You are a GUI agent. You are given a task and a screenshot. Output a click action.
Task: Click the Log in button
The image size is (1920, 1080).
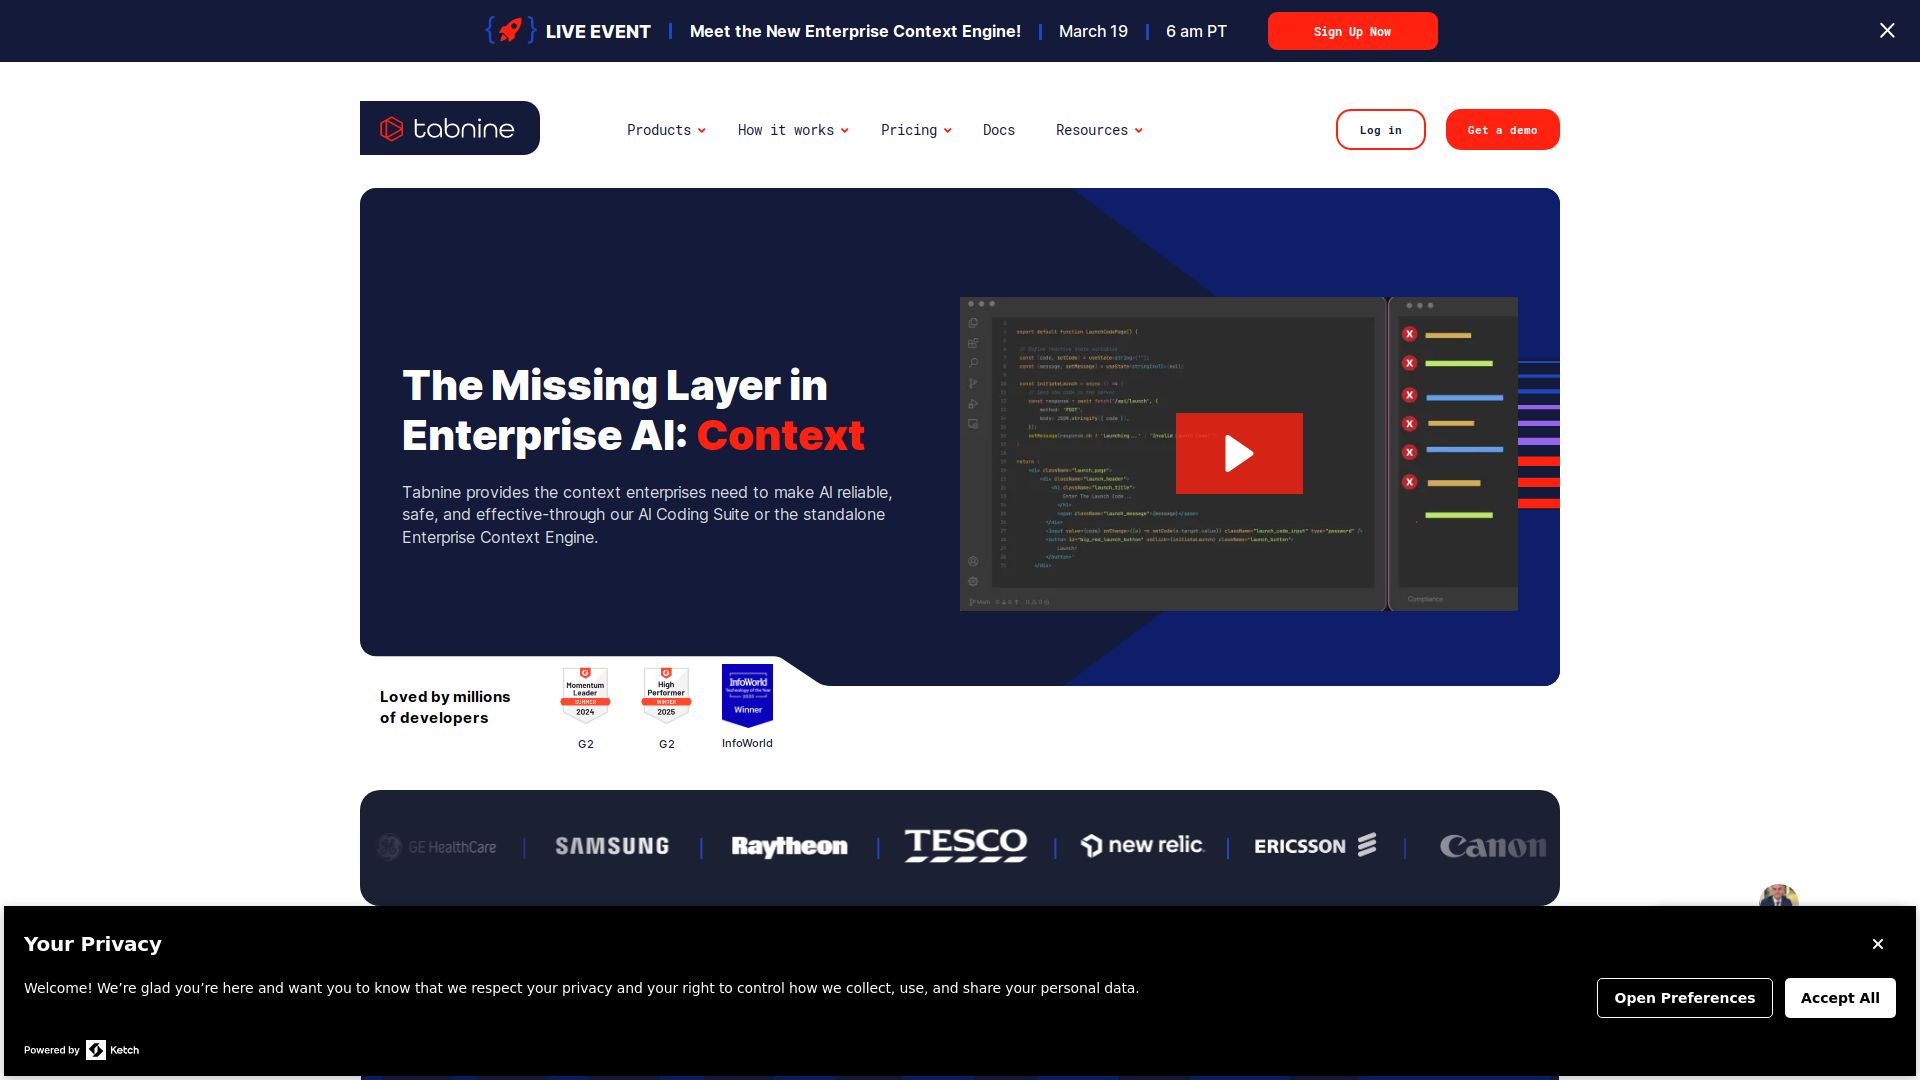coord(1380,130)
